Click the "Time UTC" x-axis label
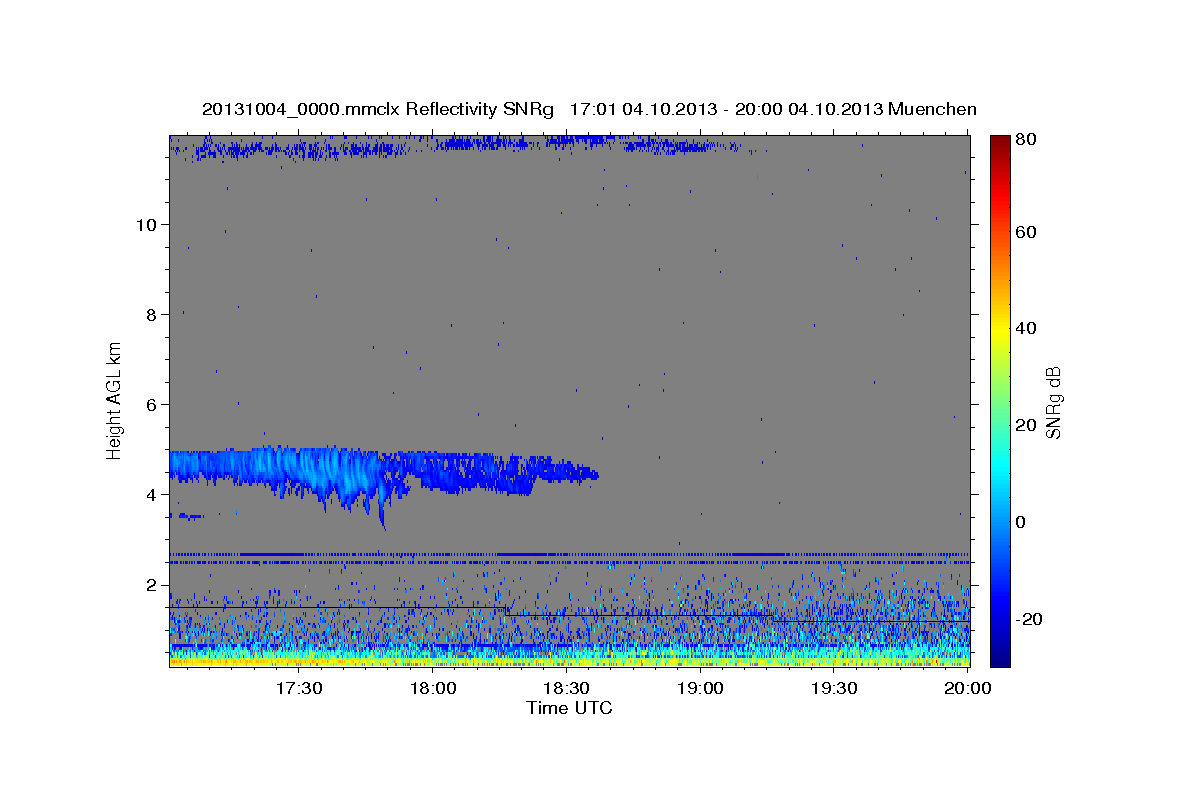The image size is (1200, 800). [569, 708]
